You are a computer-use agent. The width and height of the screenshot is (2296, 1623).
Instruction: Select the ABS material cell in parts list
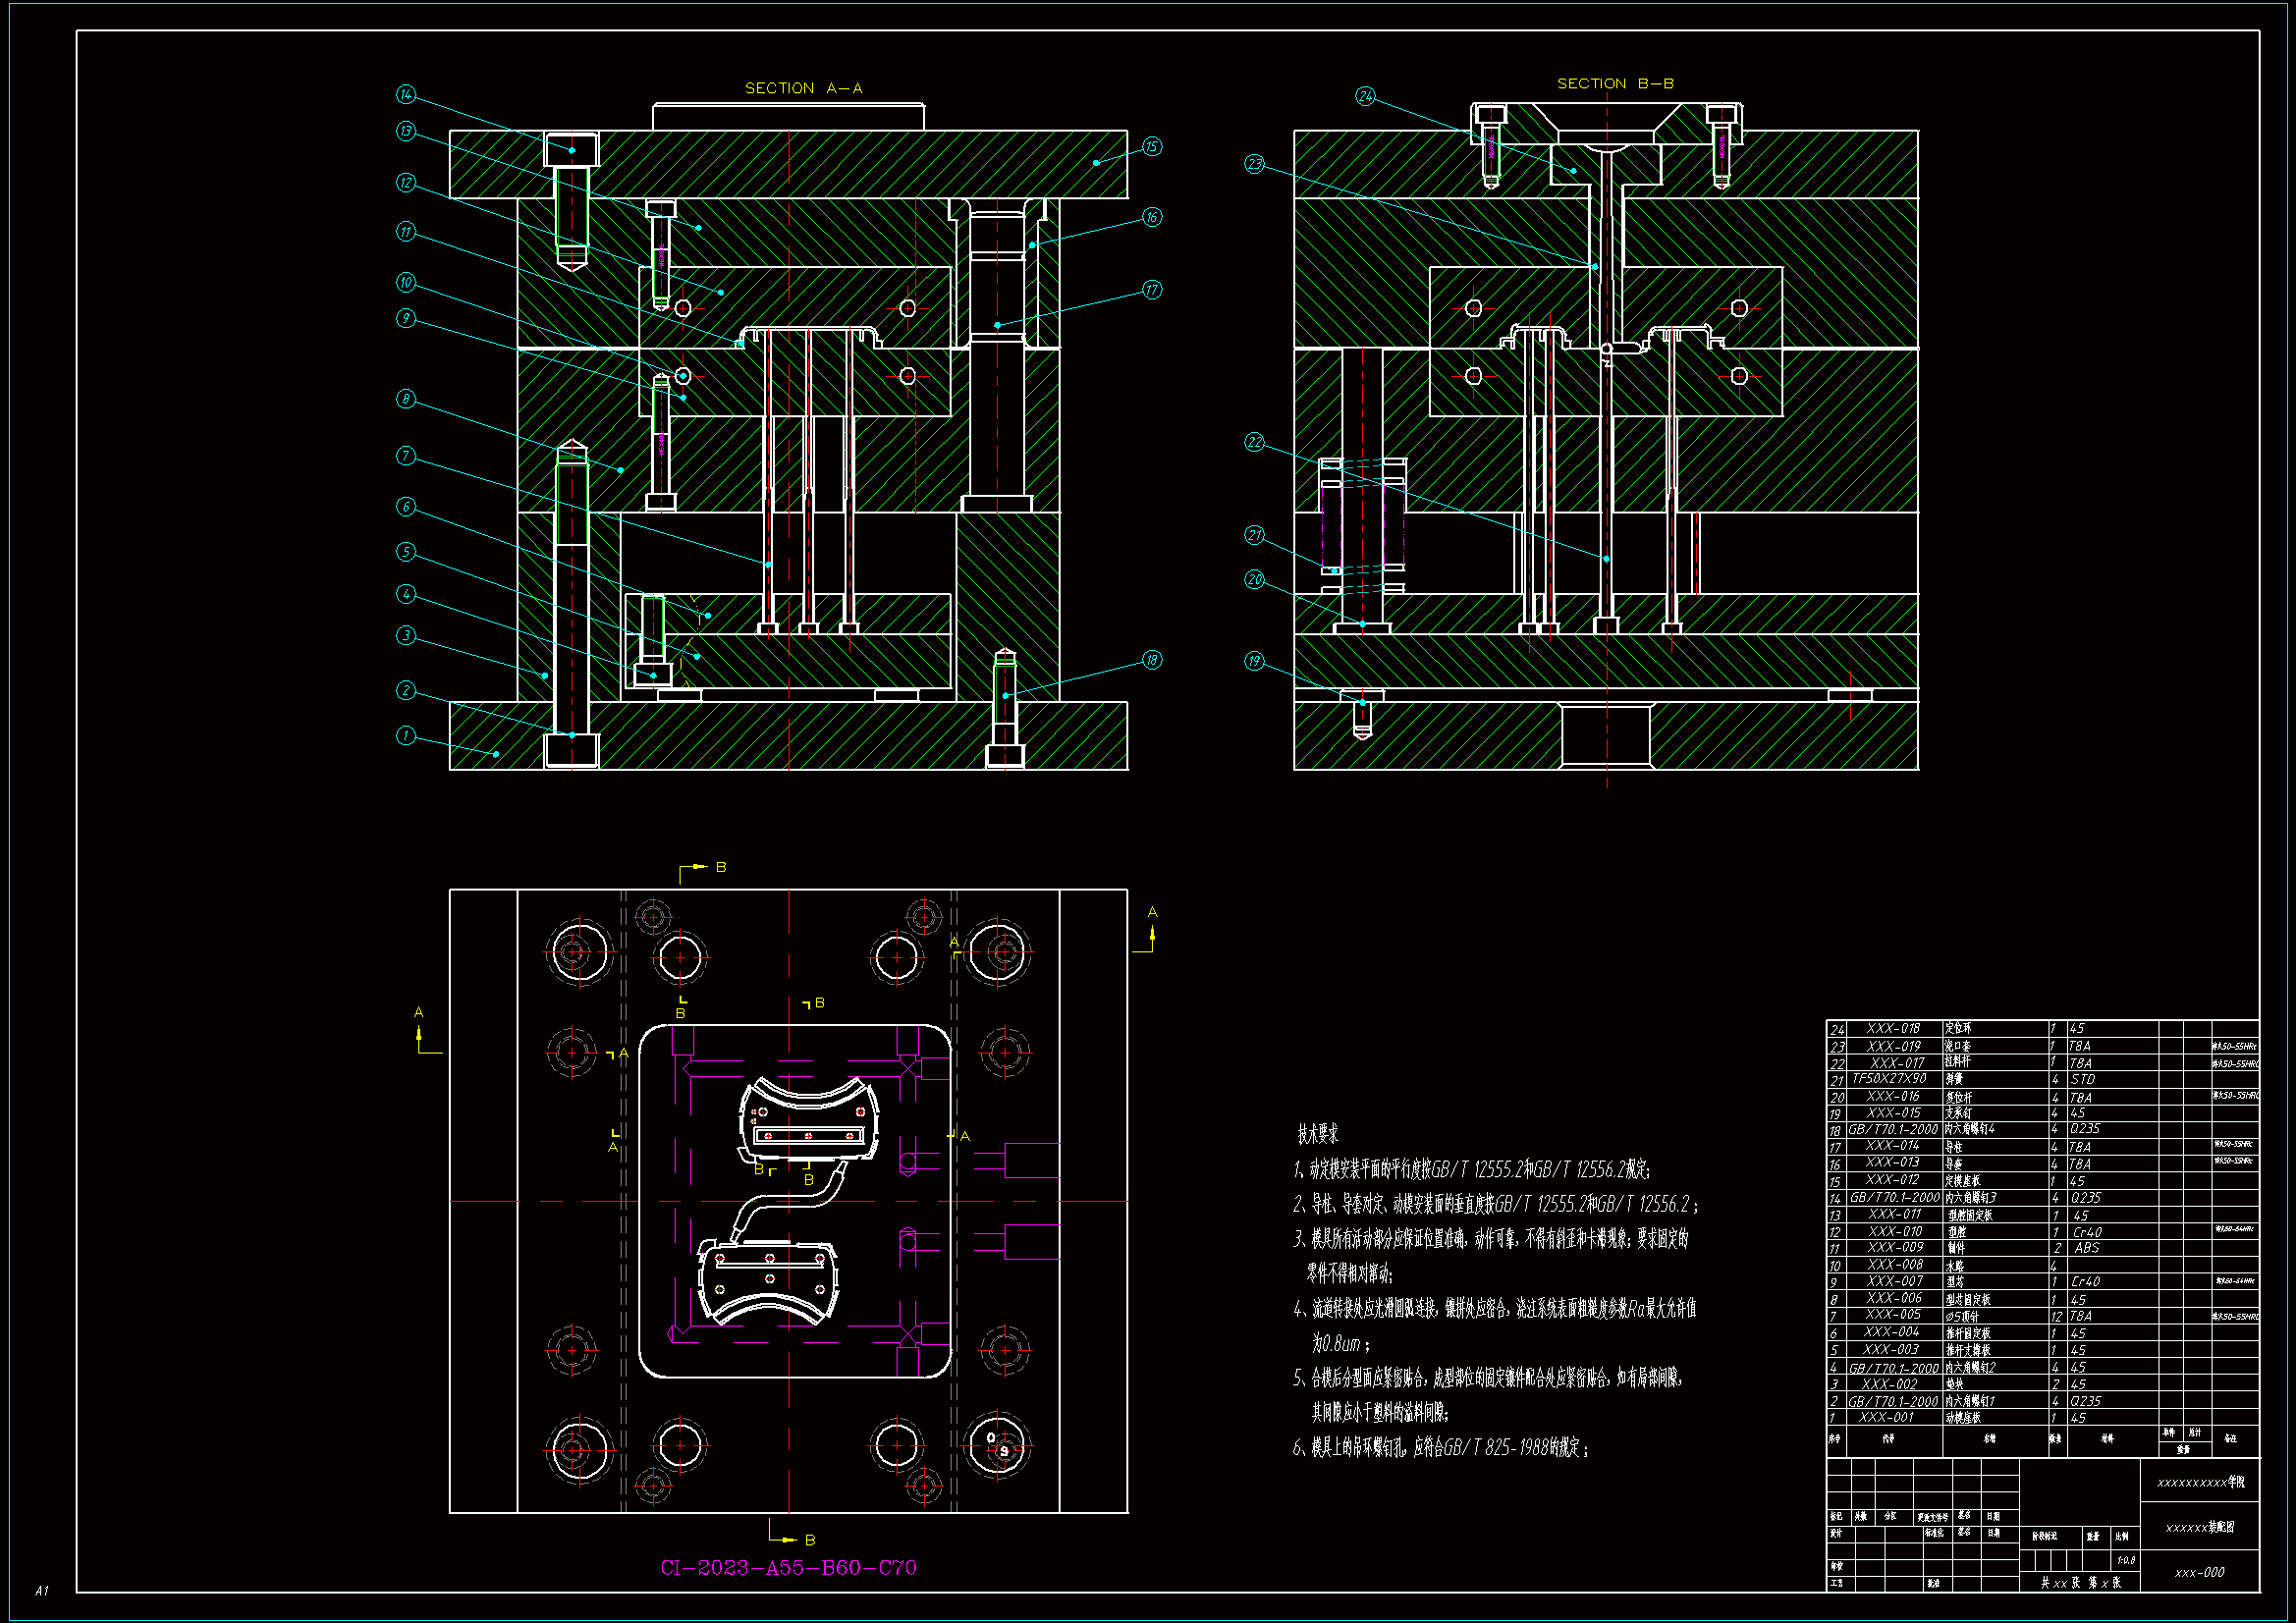2086,1248
